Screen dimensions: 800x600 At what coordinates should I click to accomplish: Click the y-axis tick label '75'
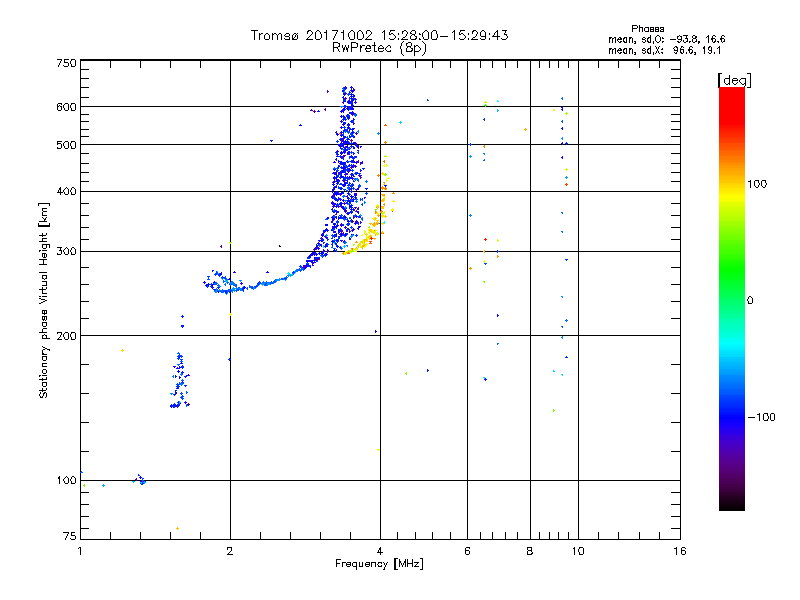[x=70, y=536]
